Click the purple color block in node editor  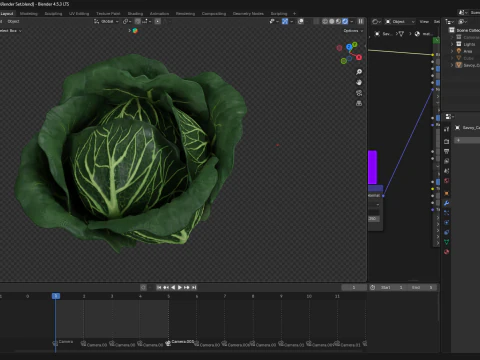point(372,167)
